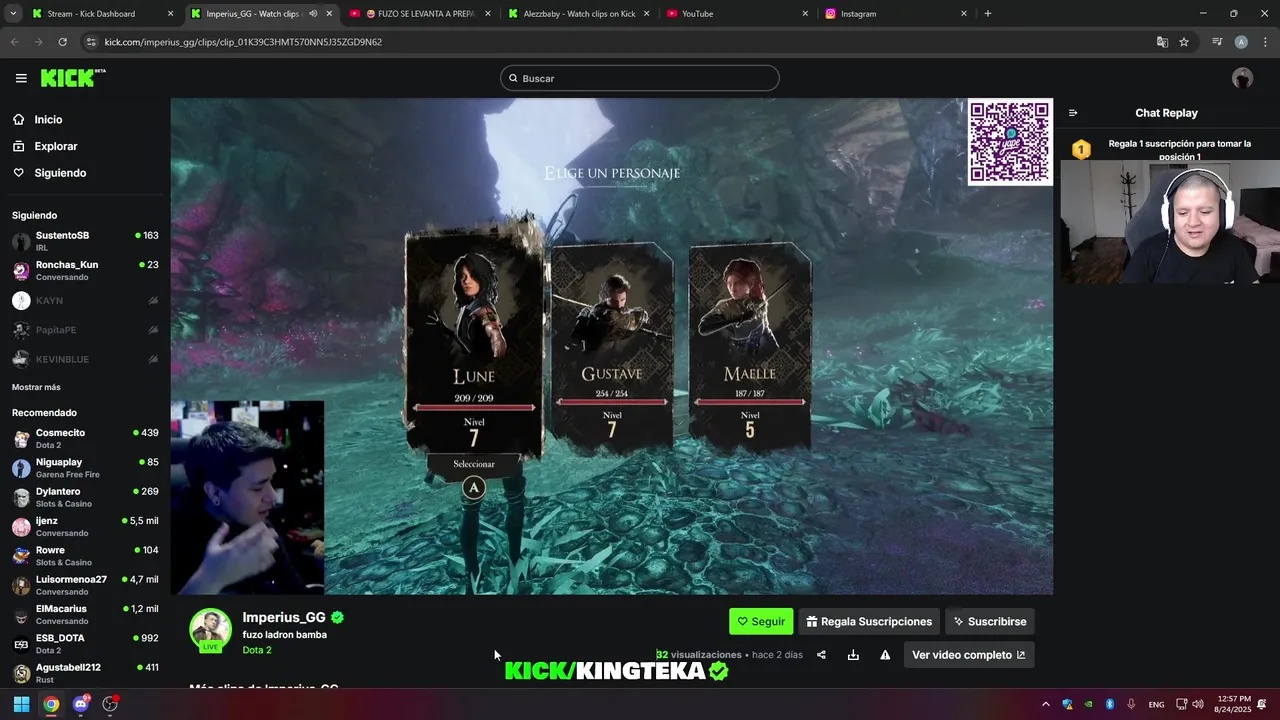
Task: Open the Kick hamburger menu
Action: pyautogui.click(x=21, y=78)
